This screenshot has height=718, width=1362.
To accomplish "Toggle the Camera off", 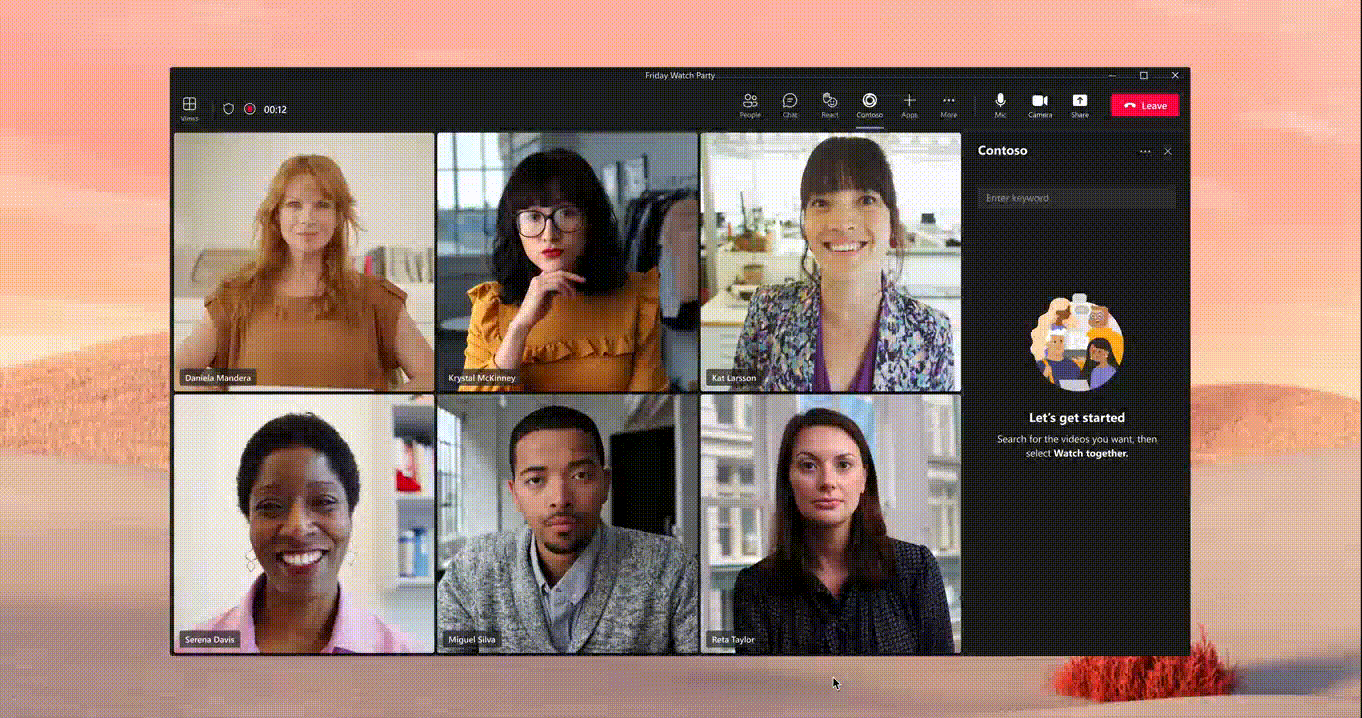I will coord(1040,104).
